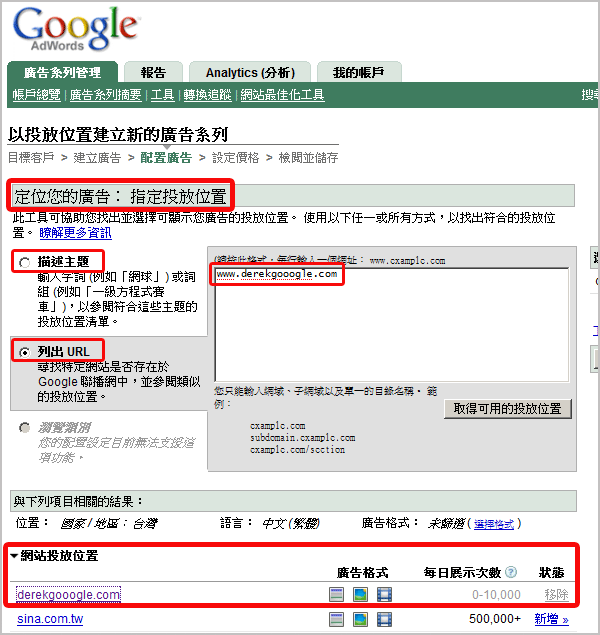Screen dimensions: 600x635
Task: Click inside the URL list text area
Action: point(391,325)
